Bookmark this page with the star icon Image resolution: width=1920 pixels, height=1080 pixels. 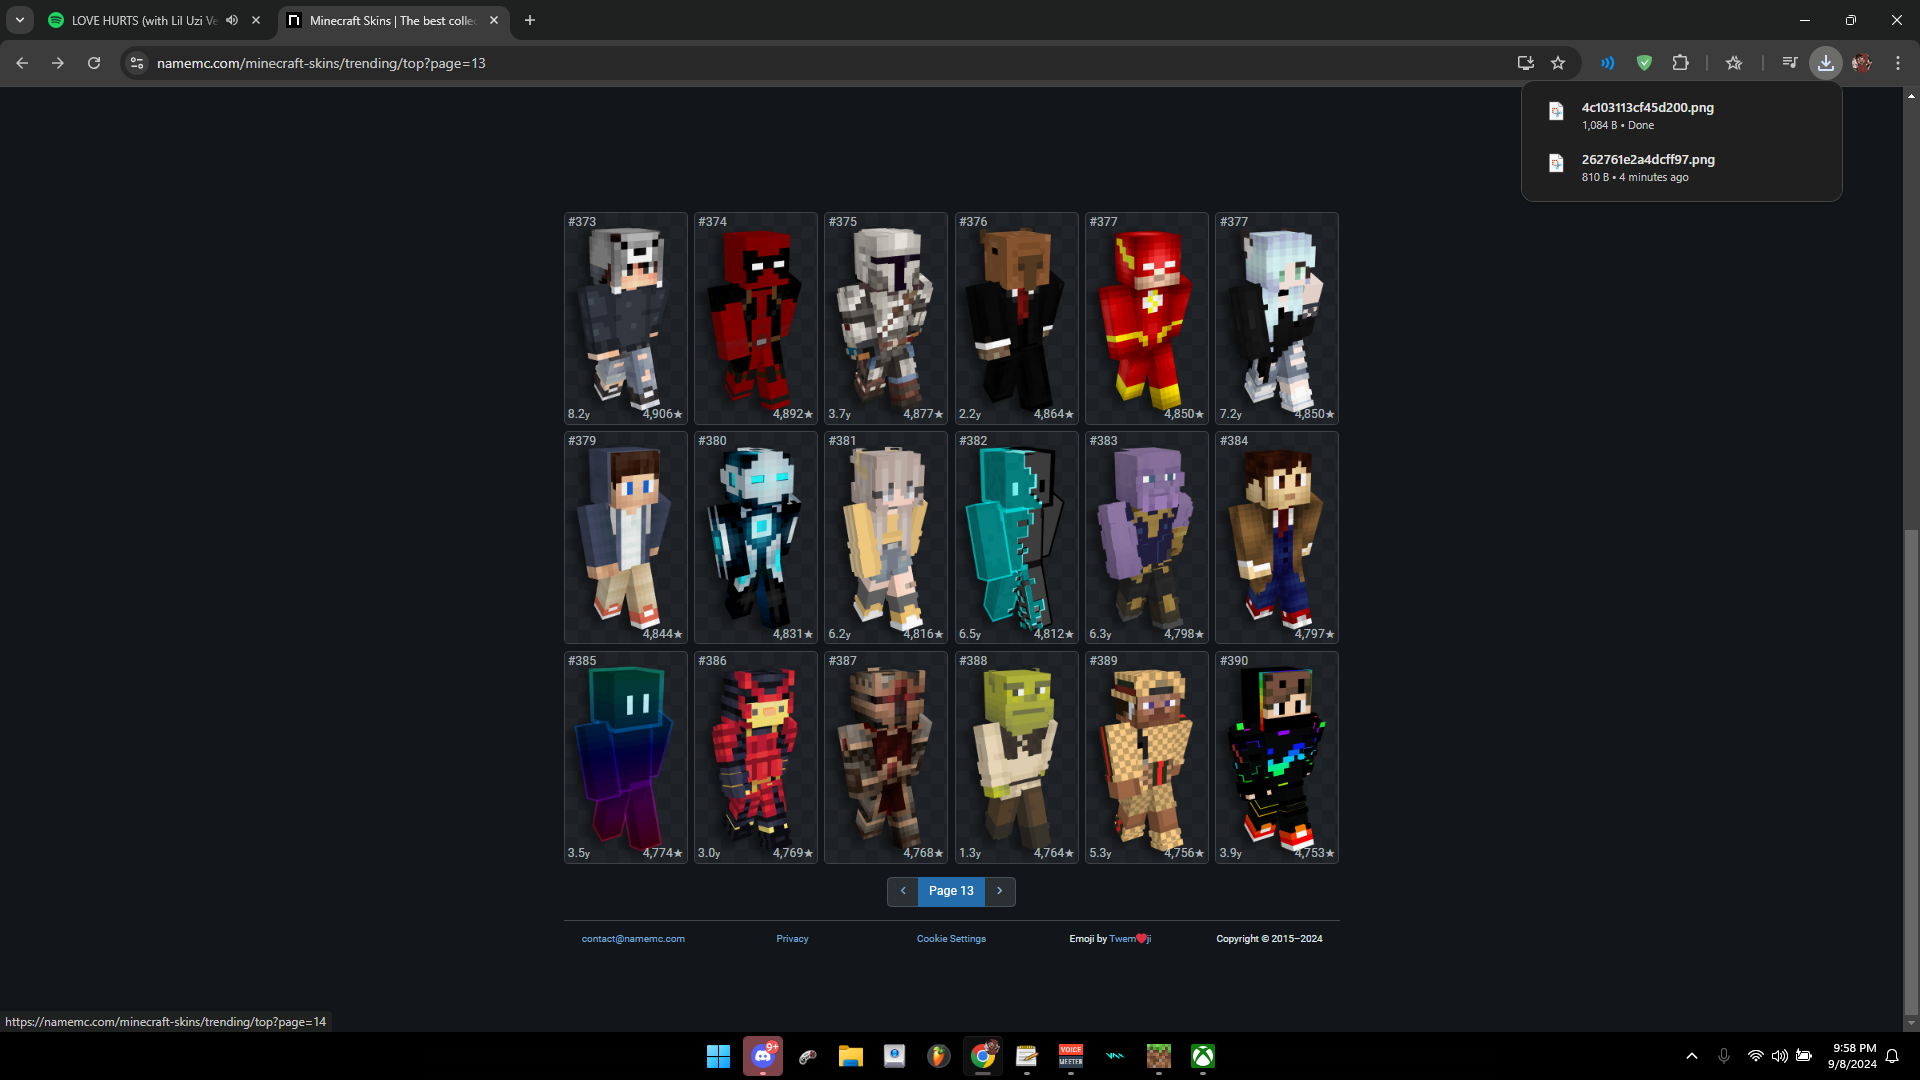pyautogui.click(x=1558, y=63)
